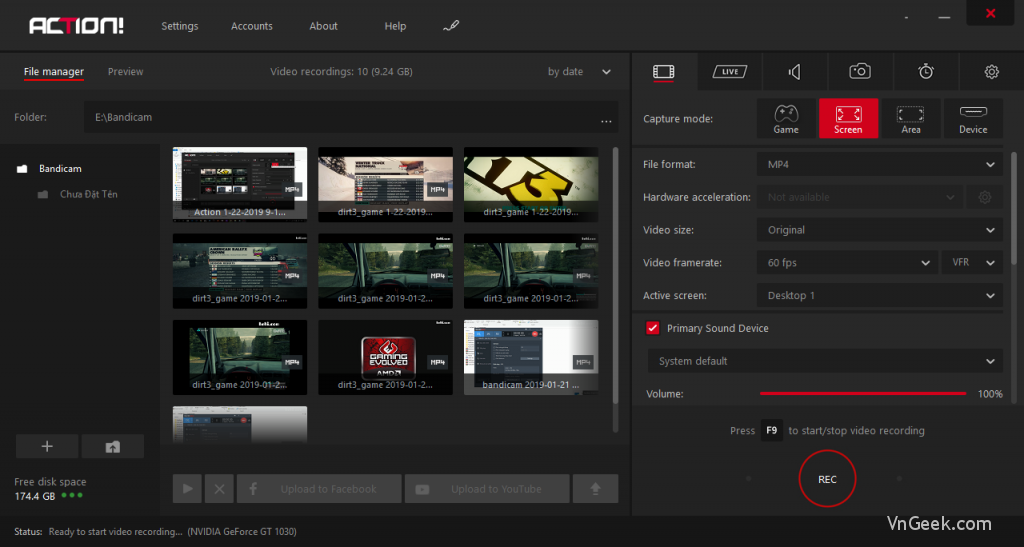Toggle Primary Sound Device checkbox
This screenshot has width=1024, height=547.
click(652, 328)
